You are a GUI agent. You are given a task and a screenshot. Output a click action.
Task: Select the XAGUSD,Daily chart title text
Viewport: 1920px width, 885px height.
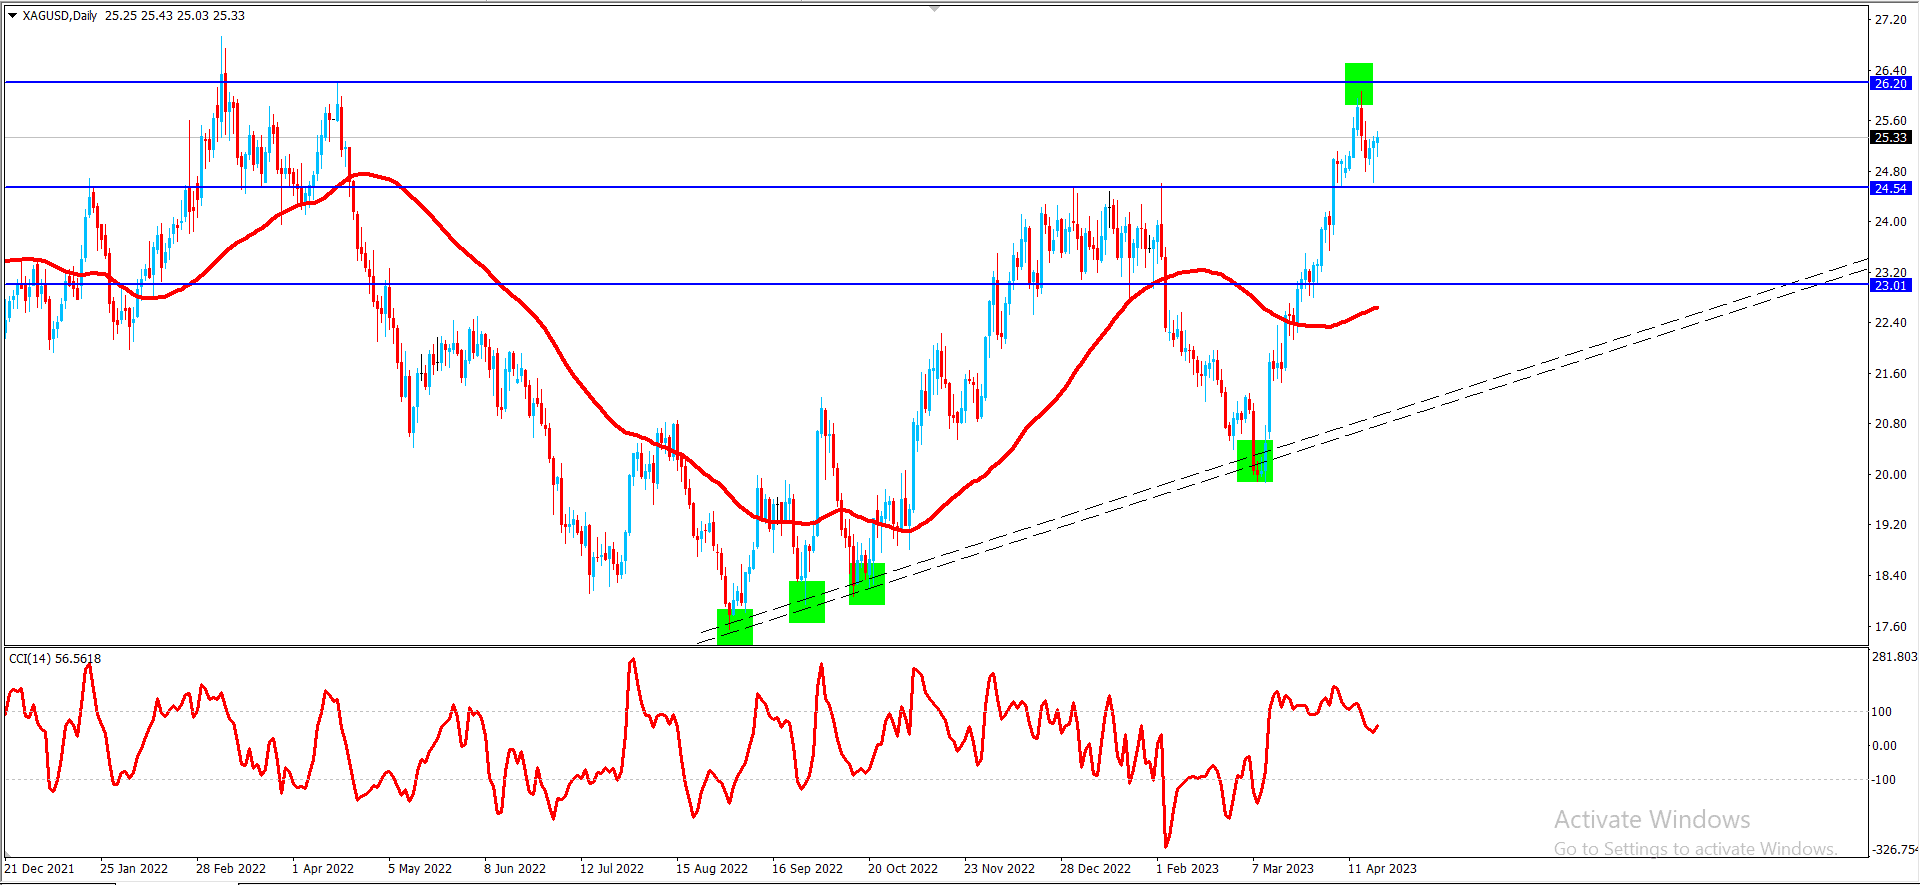[60, 16]
